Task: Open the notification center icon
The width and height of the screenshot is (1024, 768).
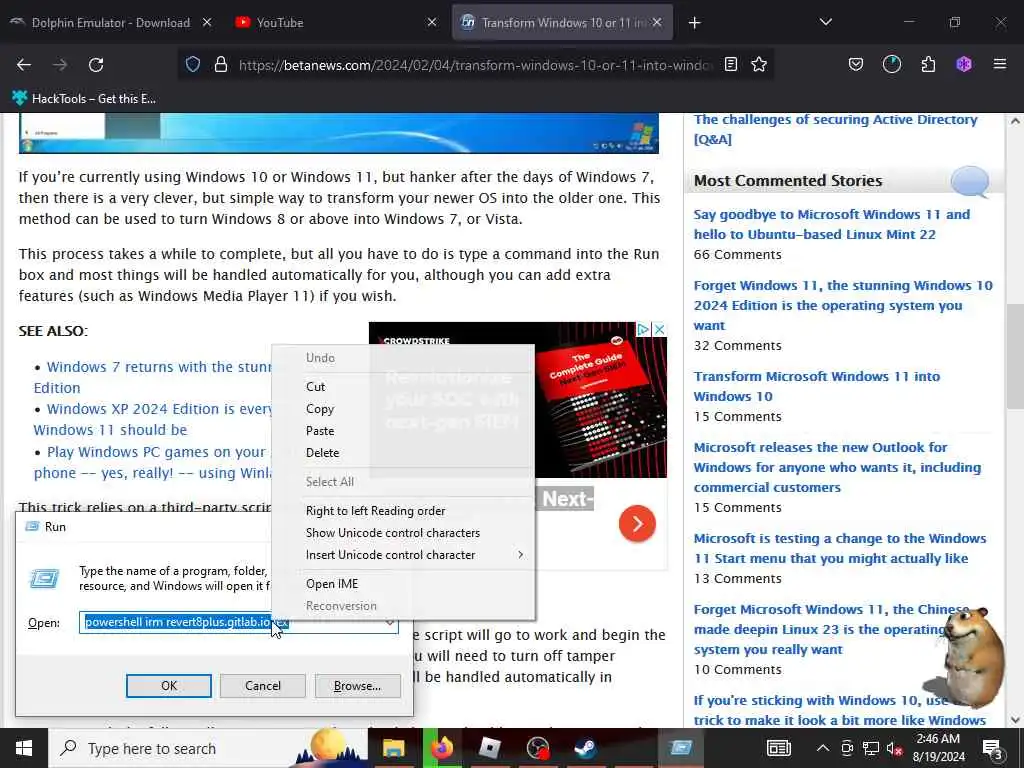Action: click(993, 748)
